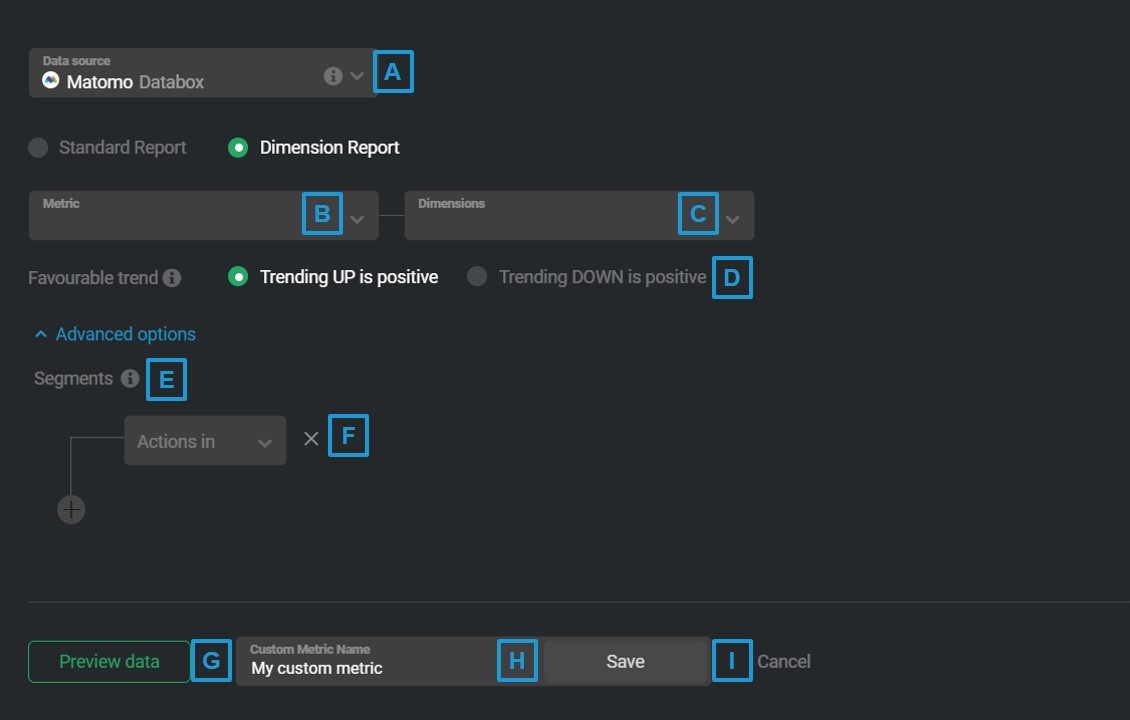Click the Preview data button
1130x720 pixels.
[108, 661]
